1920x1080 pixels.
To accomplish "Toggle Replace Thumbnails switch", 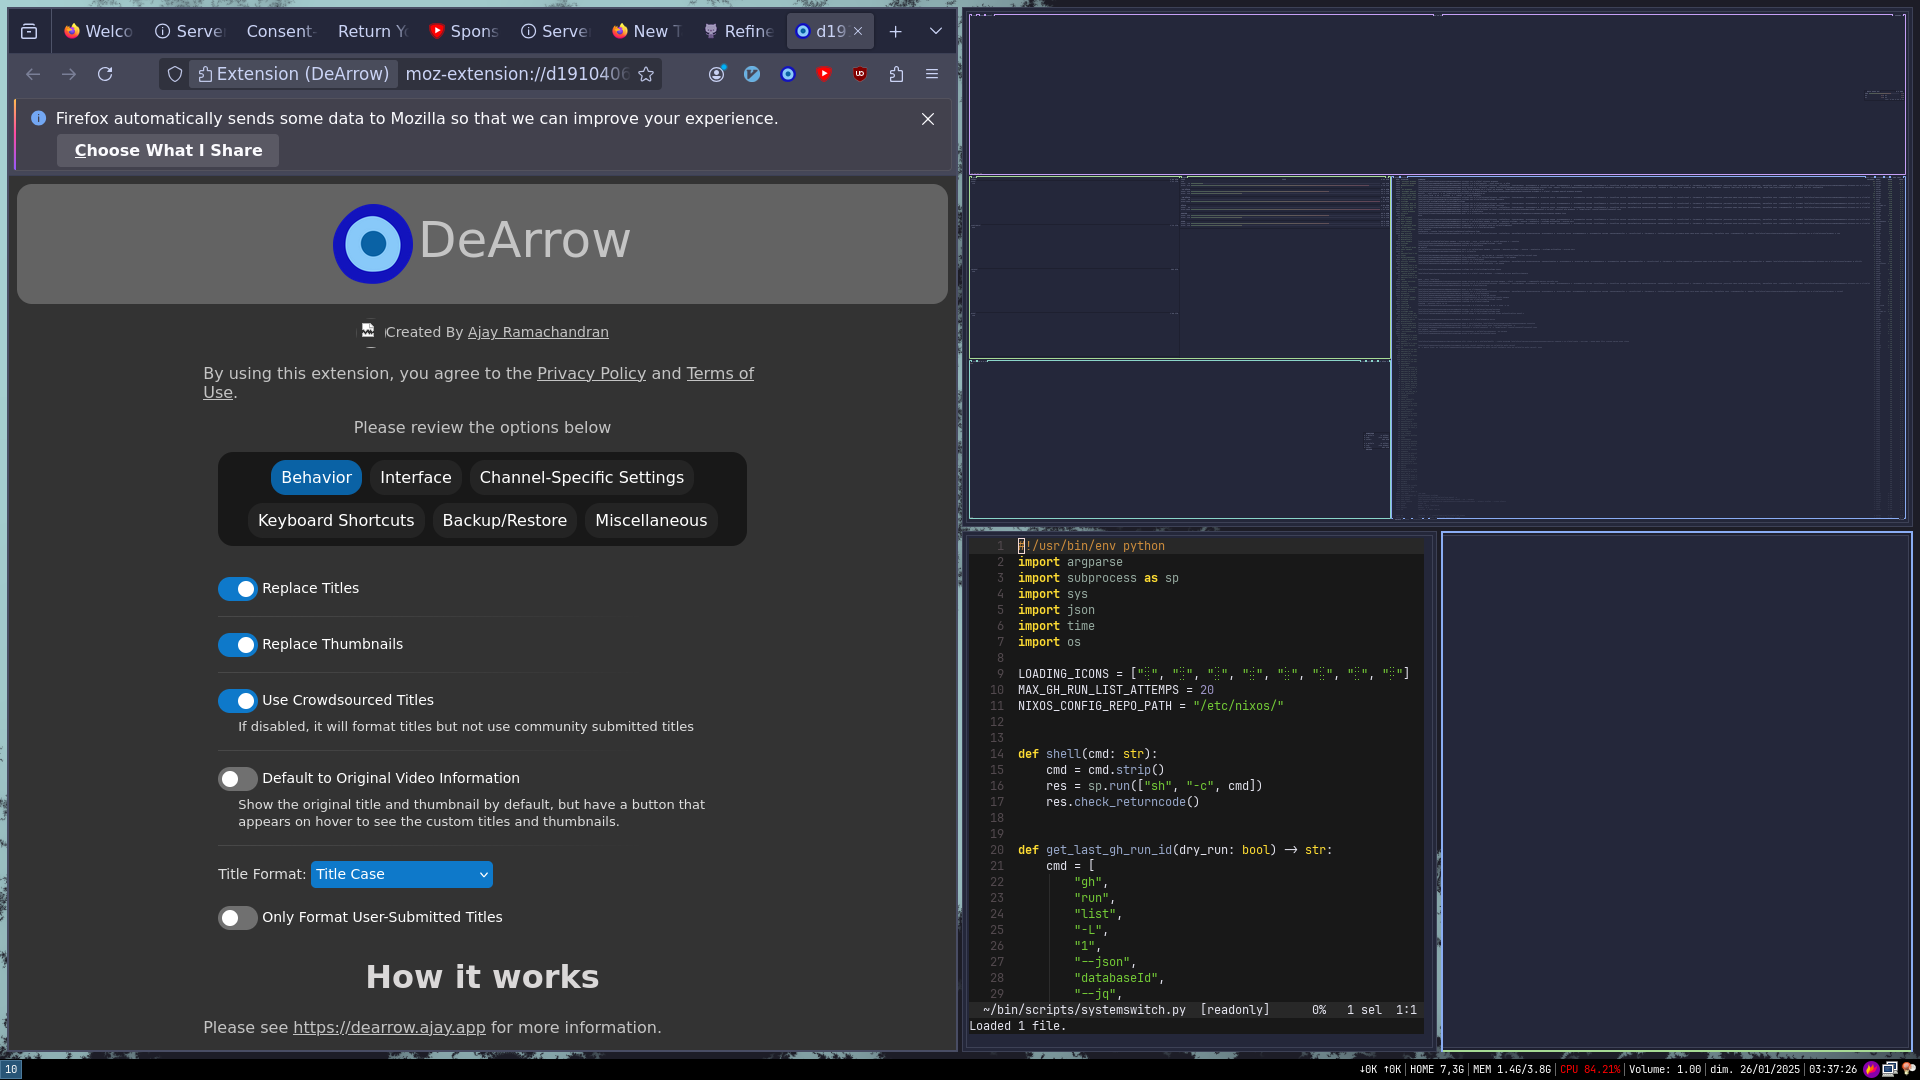I will [238, 645].
